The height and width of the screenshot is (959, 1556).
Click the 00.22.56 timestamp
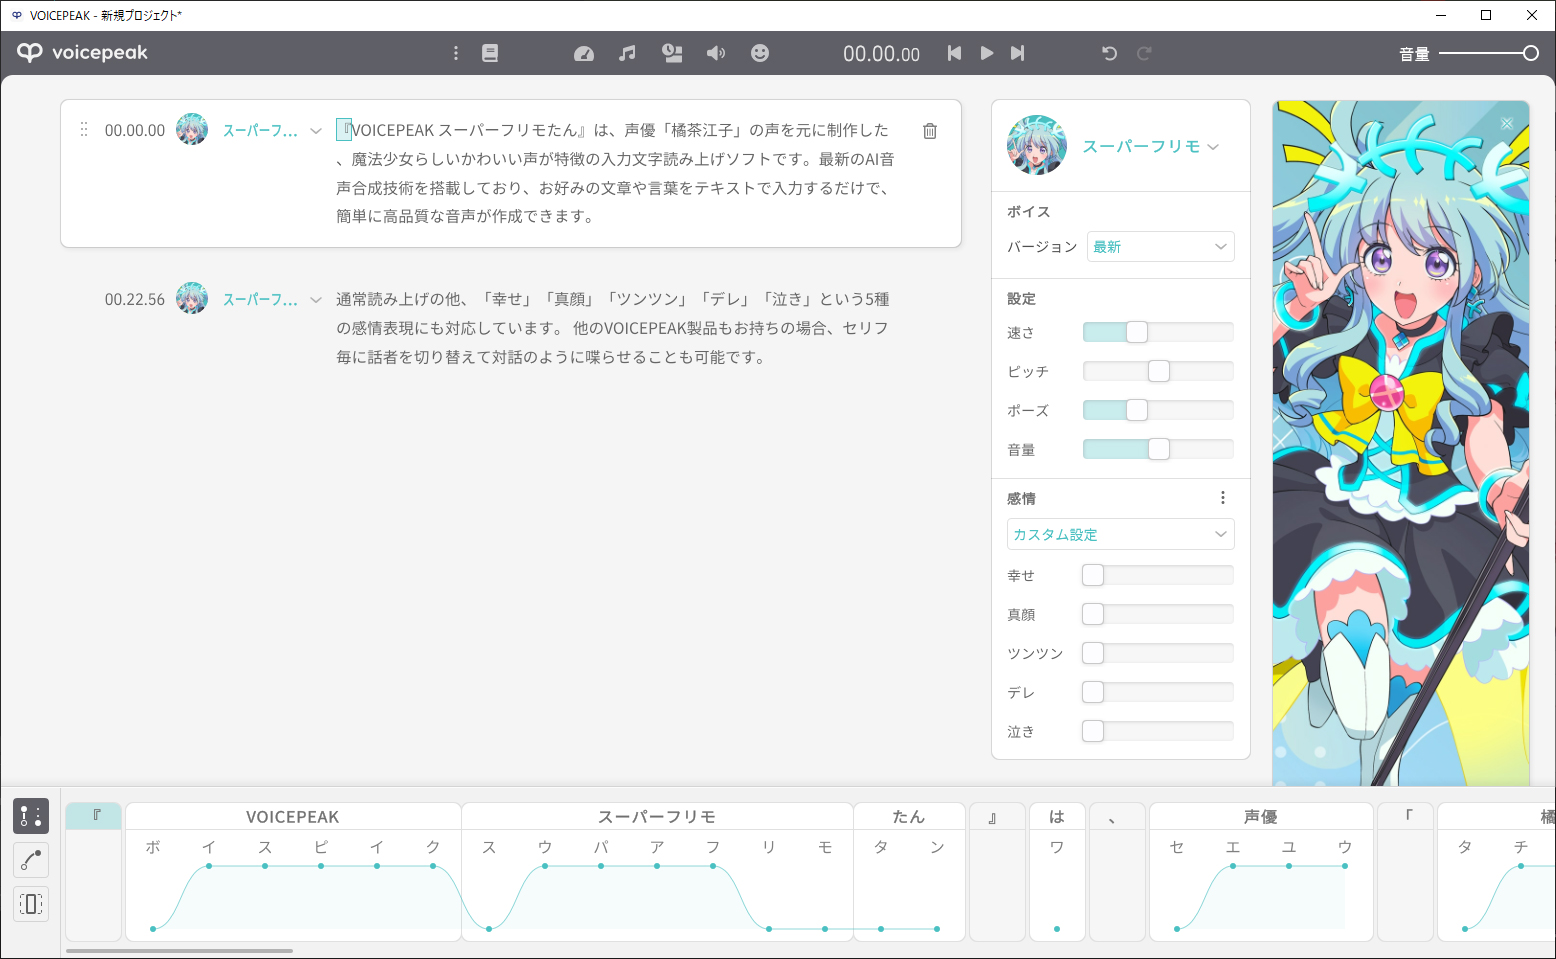click(135, 299)
